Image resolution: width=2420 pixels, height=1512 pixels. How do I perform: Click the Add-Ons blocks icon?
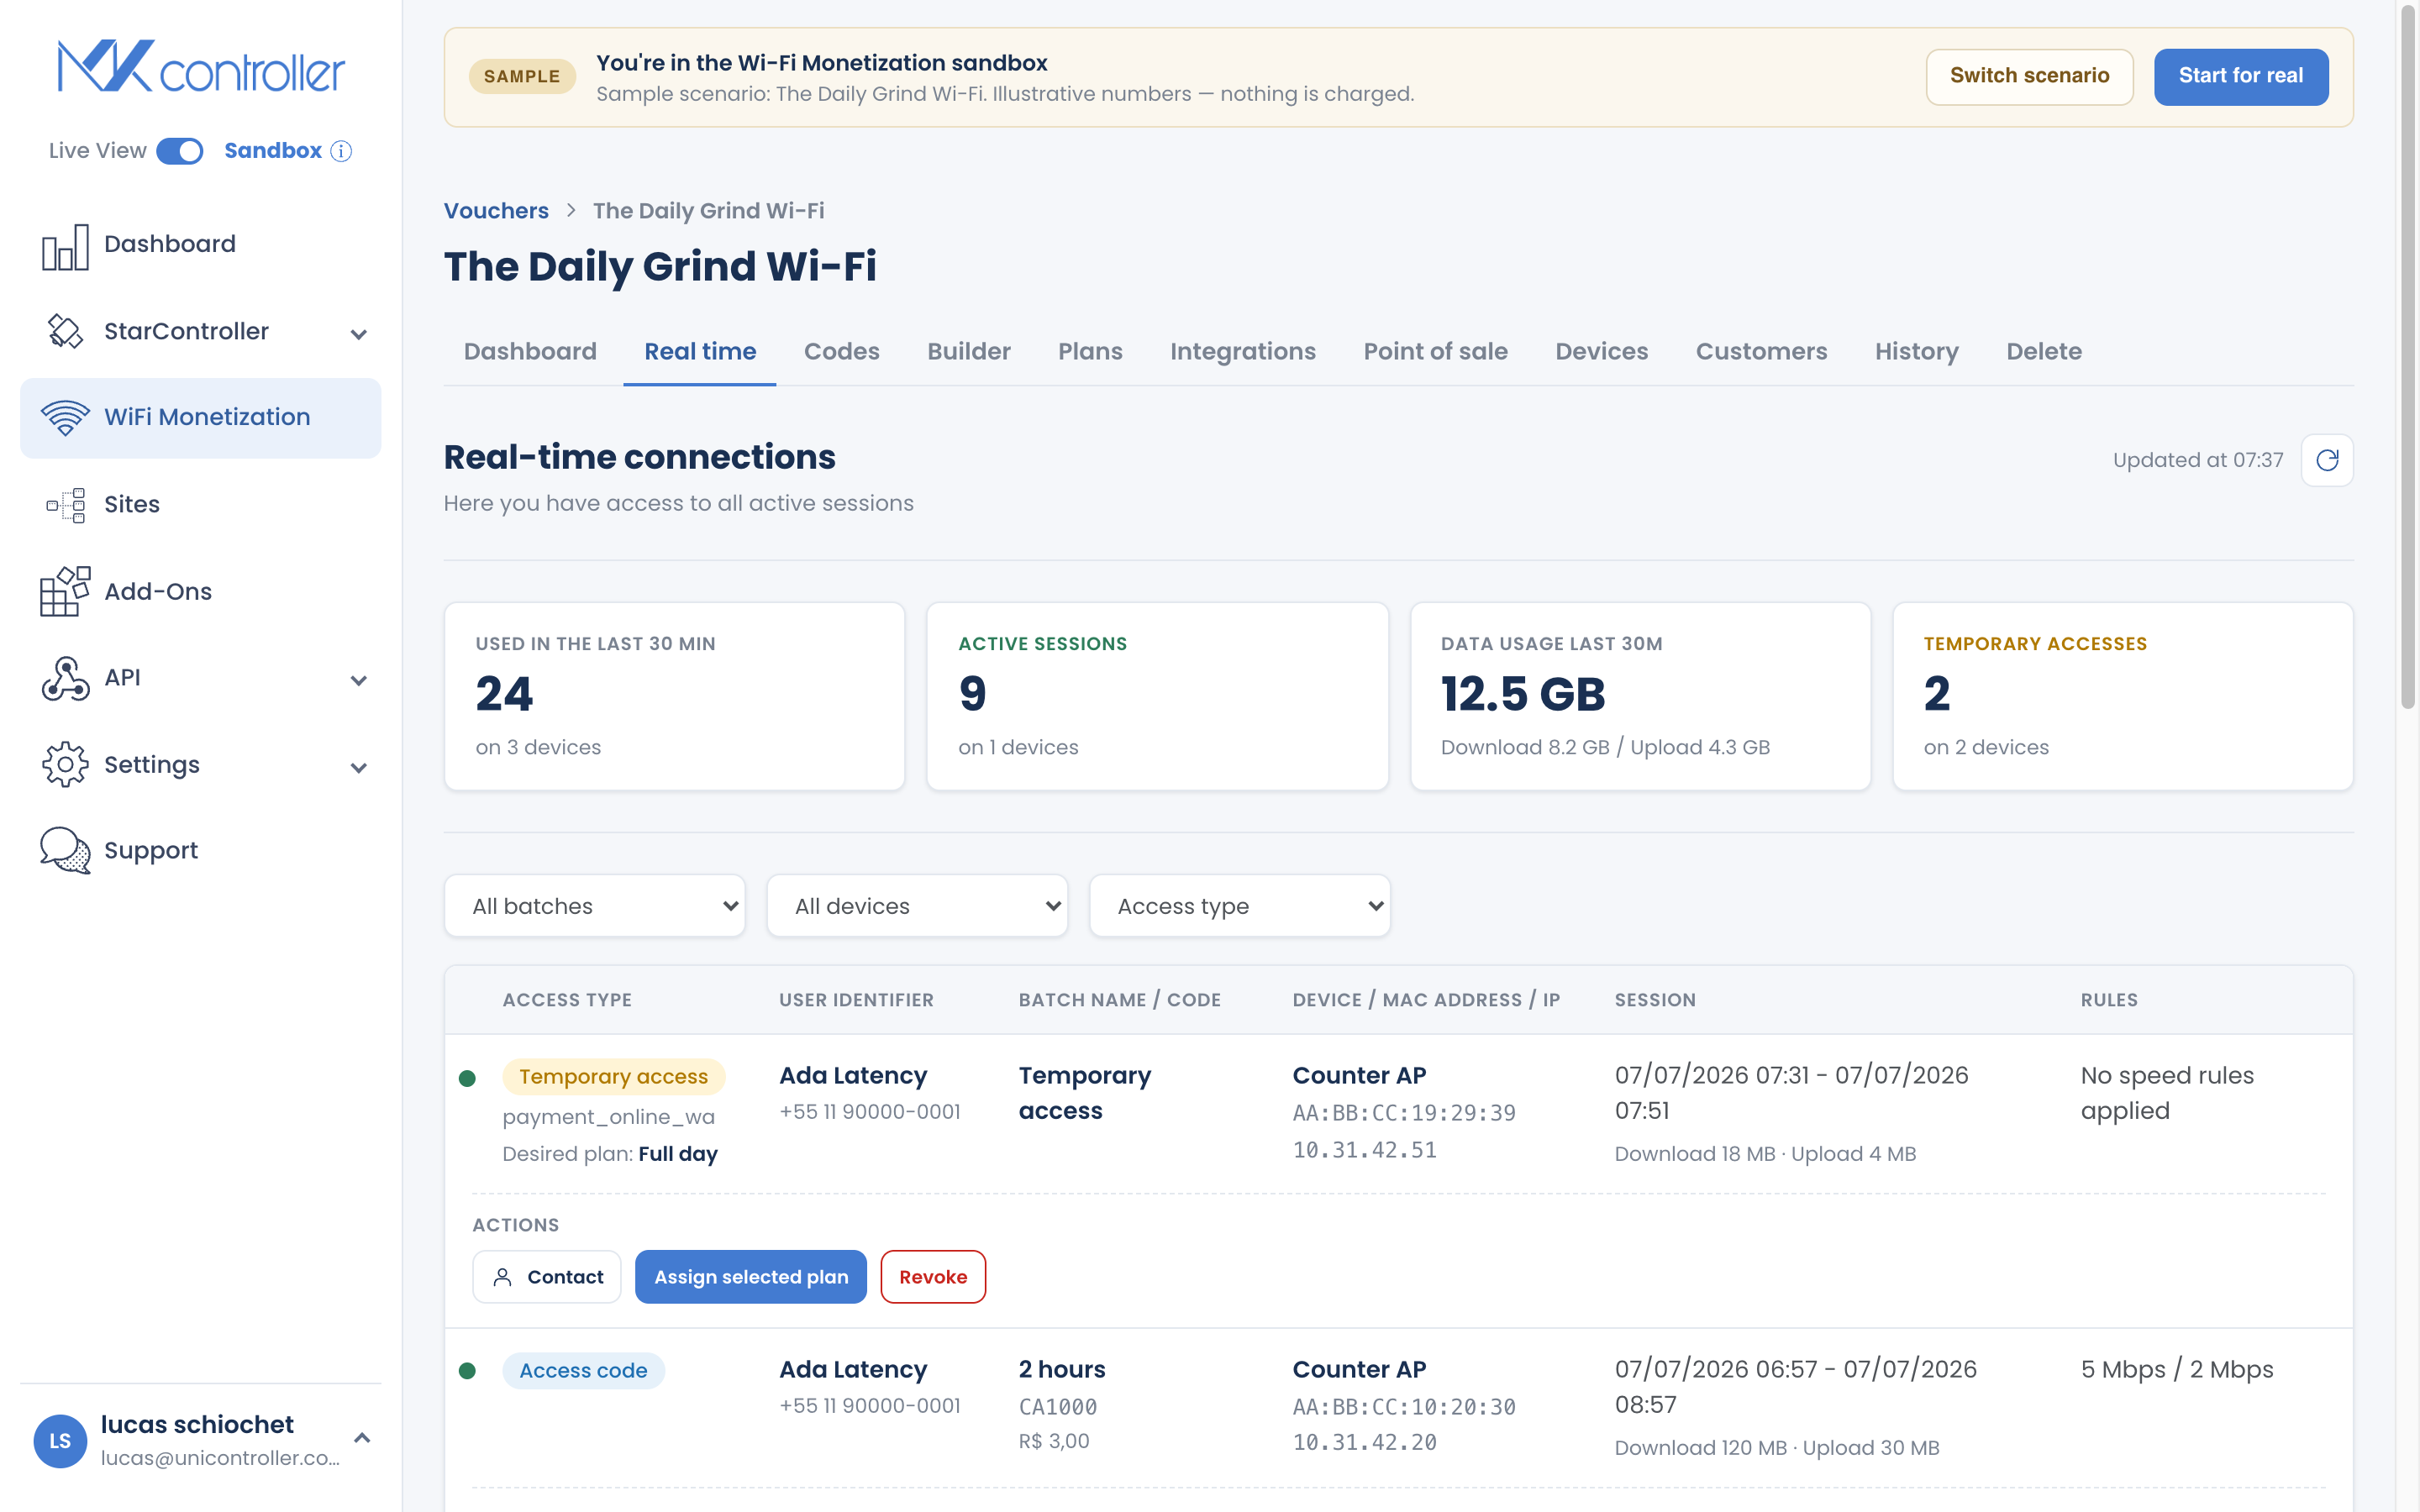(x=65, y=591)
